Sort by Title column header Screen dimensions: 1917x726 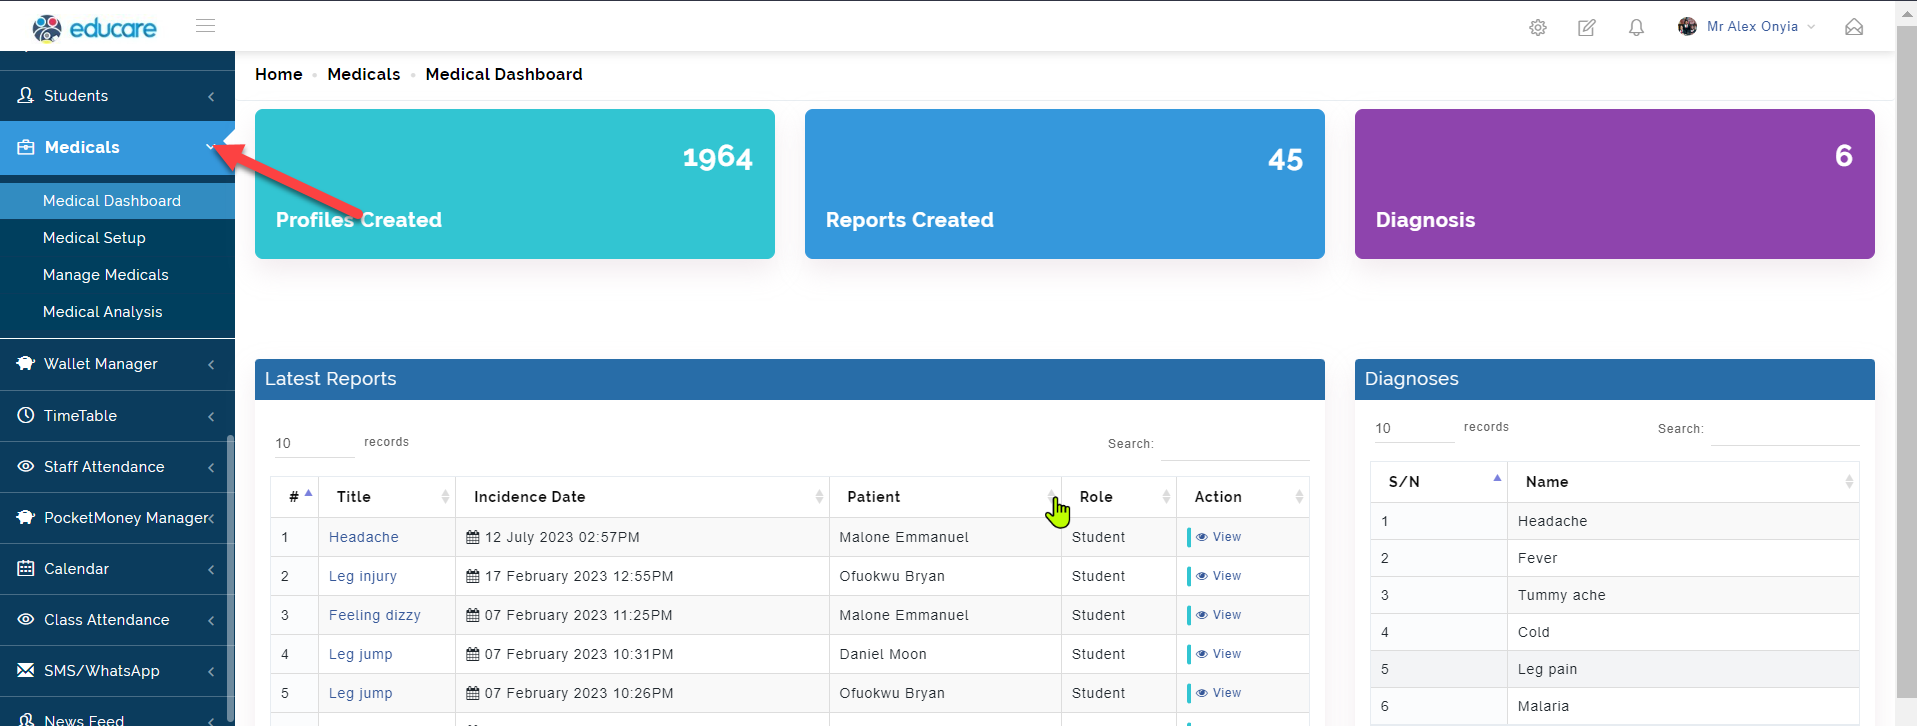pyautogui.click(x=387, y=497)
